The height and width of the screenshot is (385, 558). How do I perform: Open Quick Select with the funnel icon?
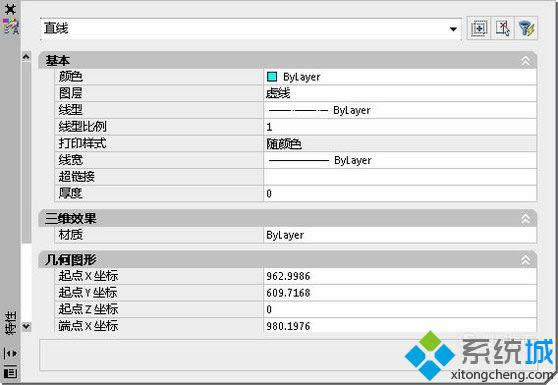pos(526,28)
